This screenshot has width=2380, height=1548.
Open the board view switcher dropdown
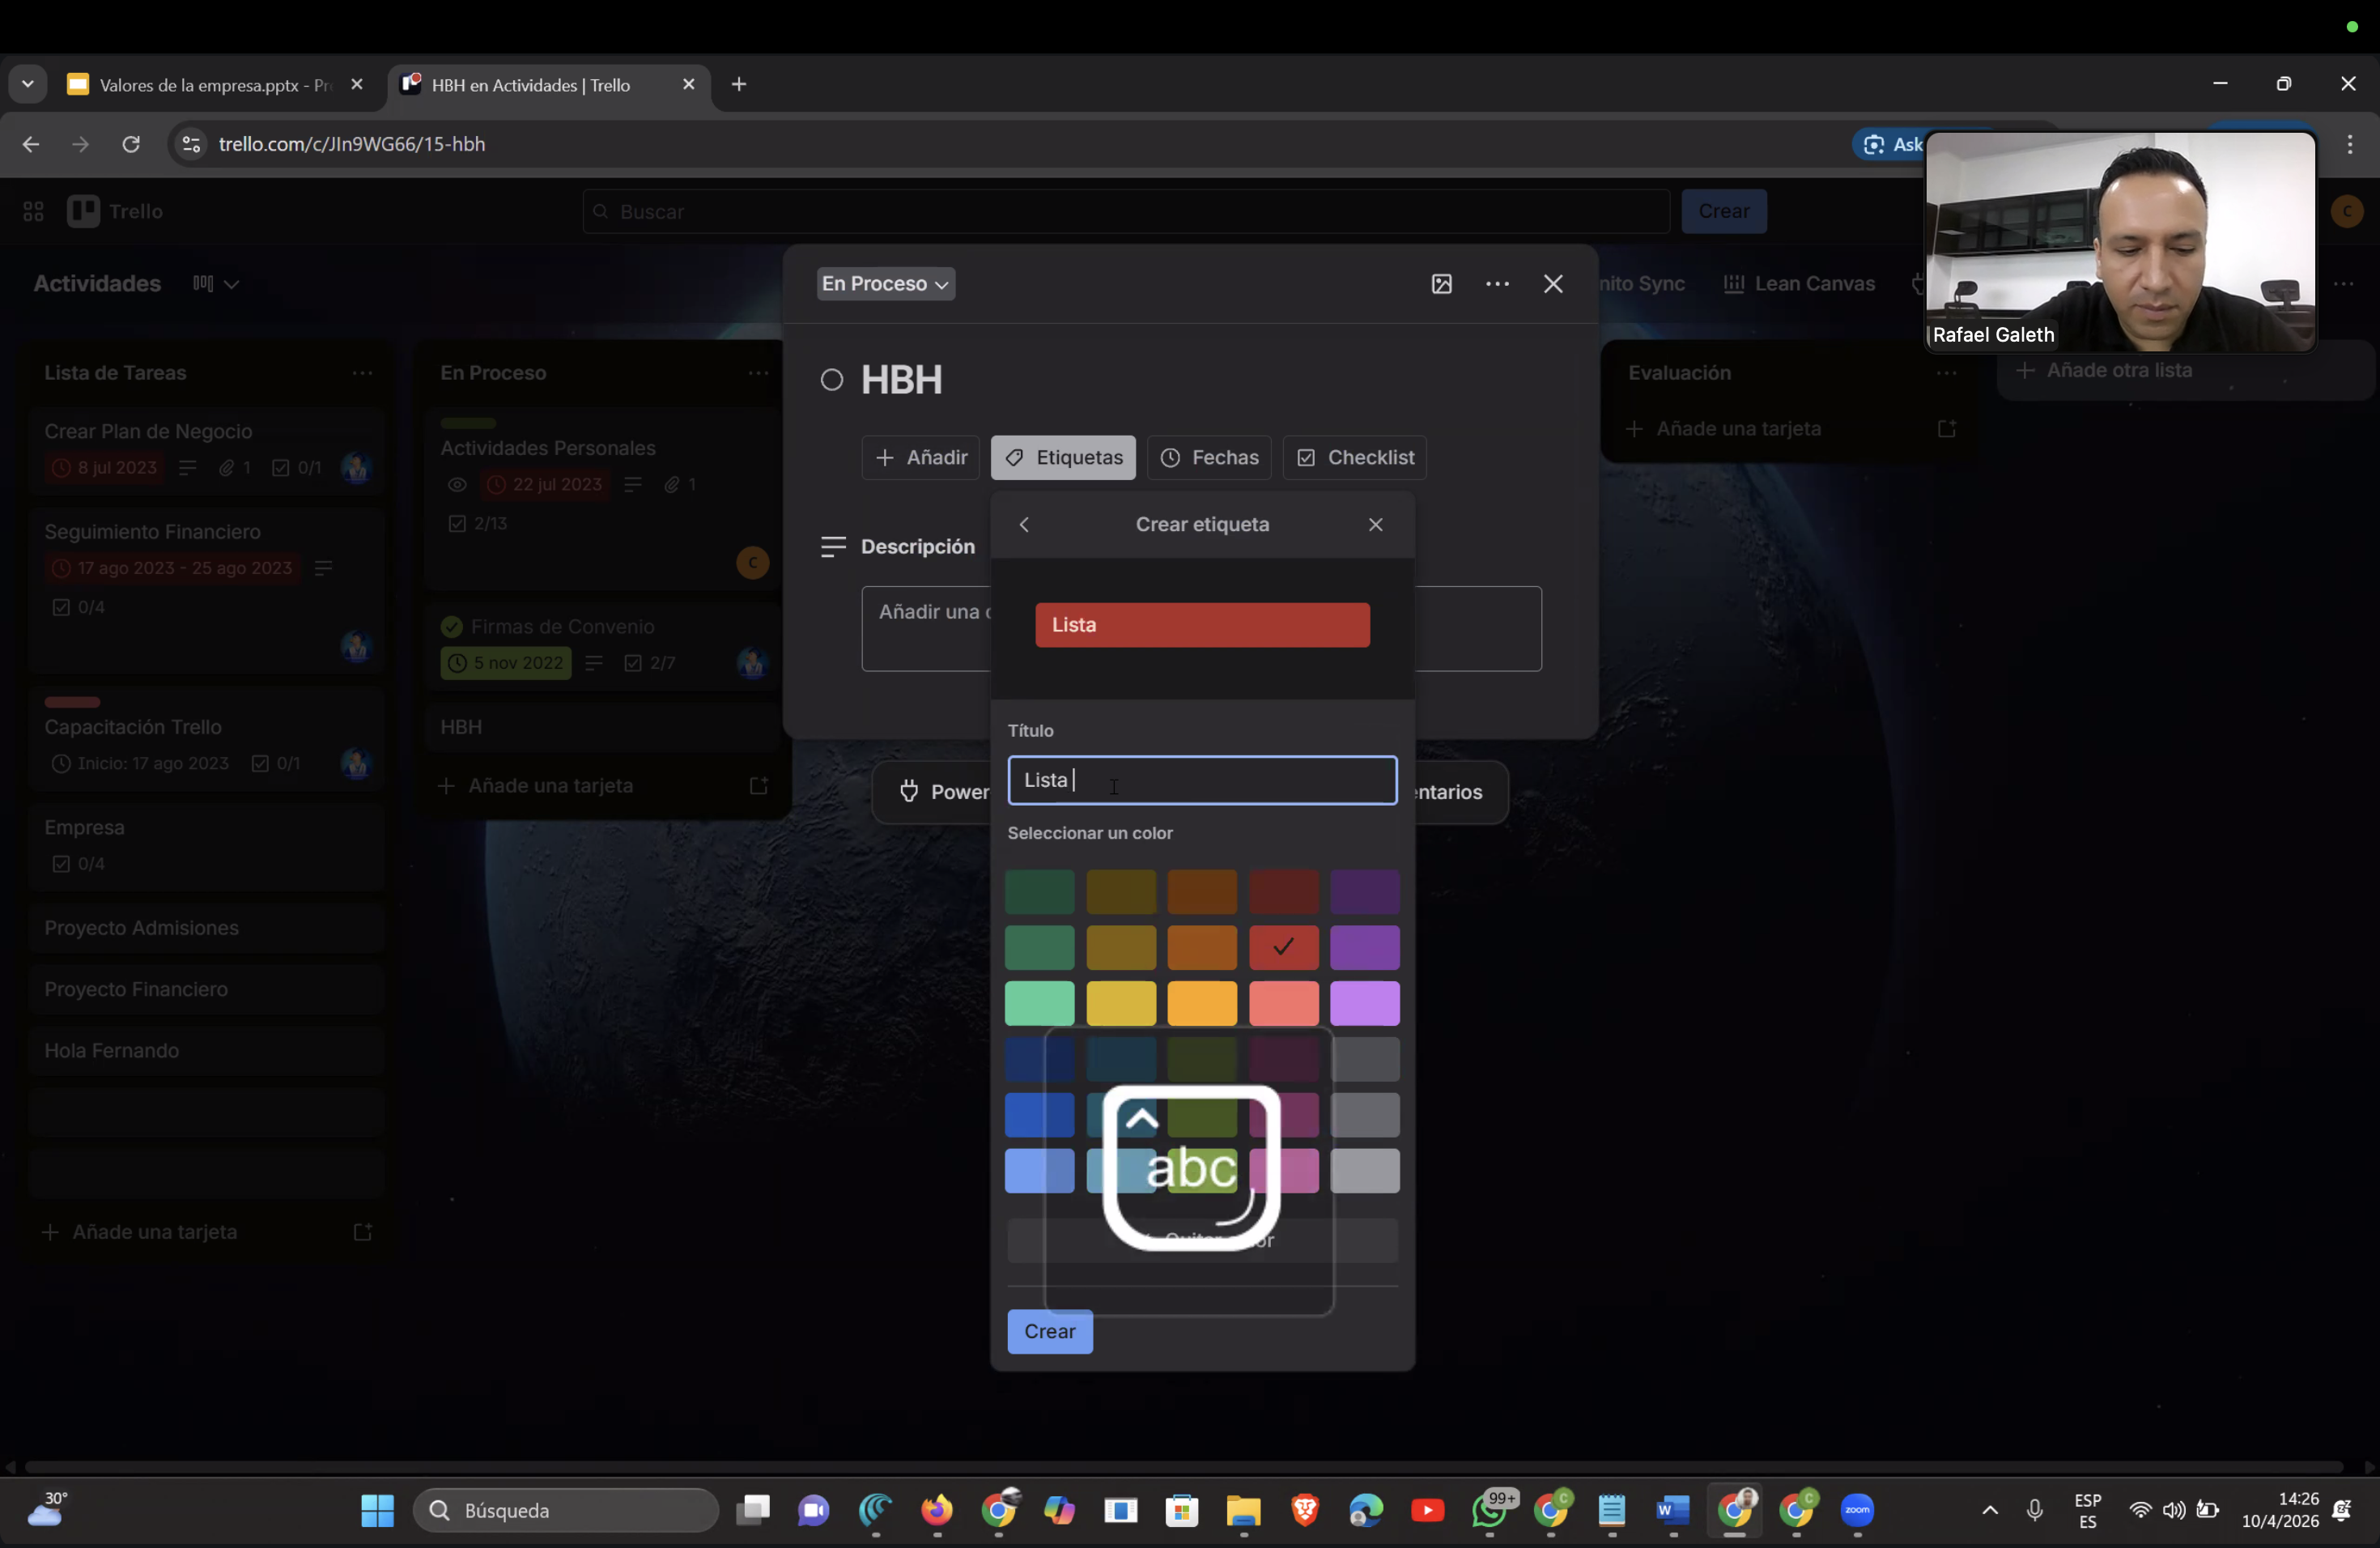[215, 284]
